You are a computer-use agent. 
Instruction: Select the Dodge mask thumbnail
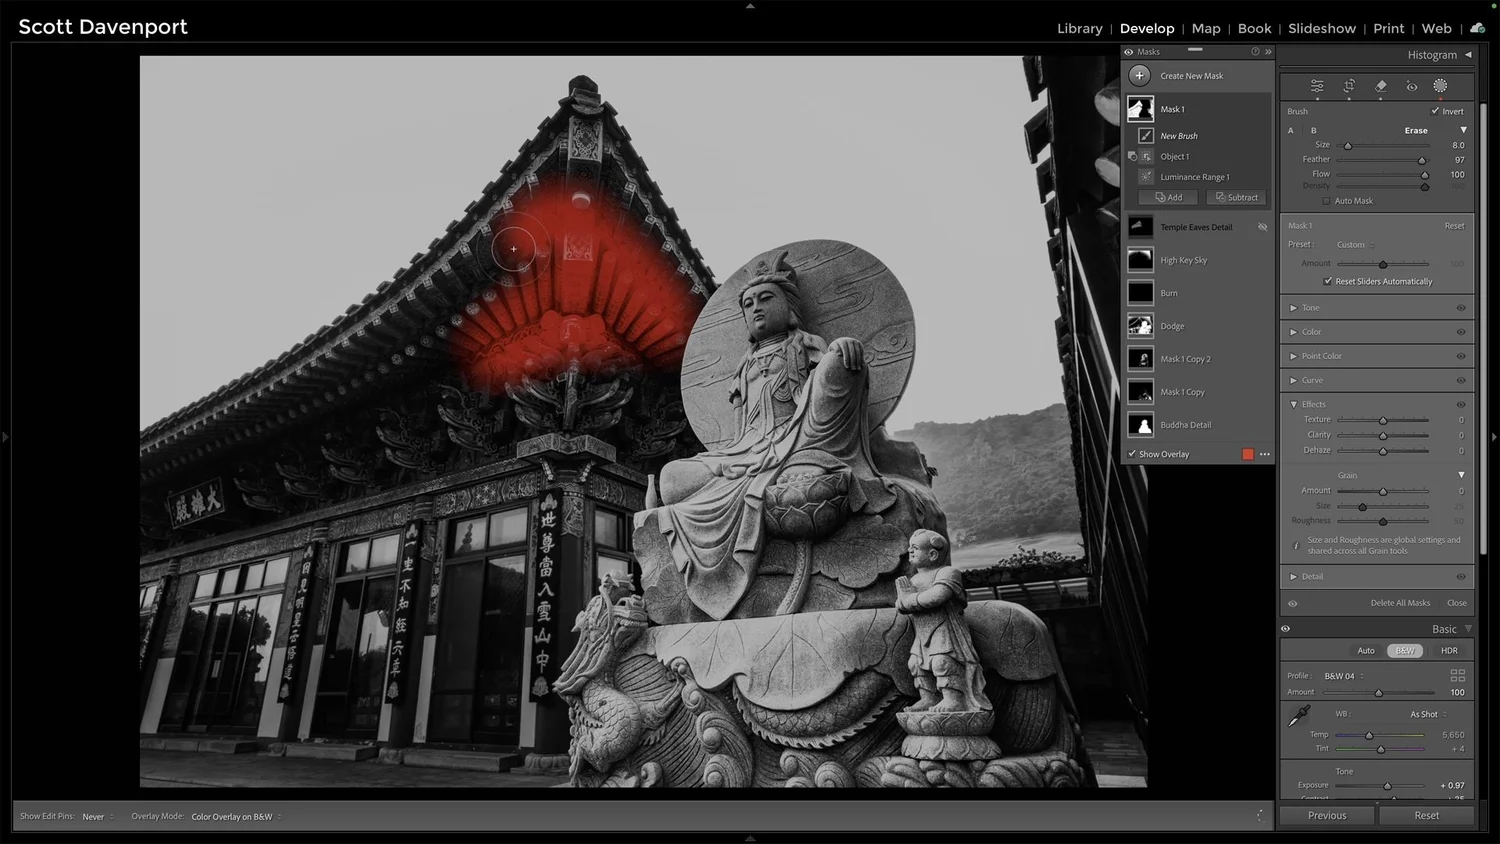[x=1140, y=325]
